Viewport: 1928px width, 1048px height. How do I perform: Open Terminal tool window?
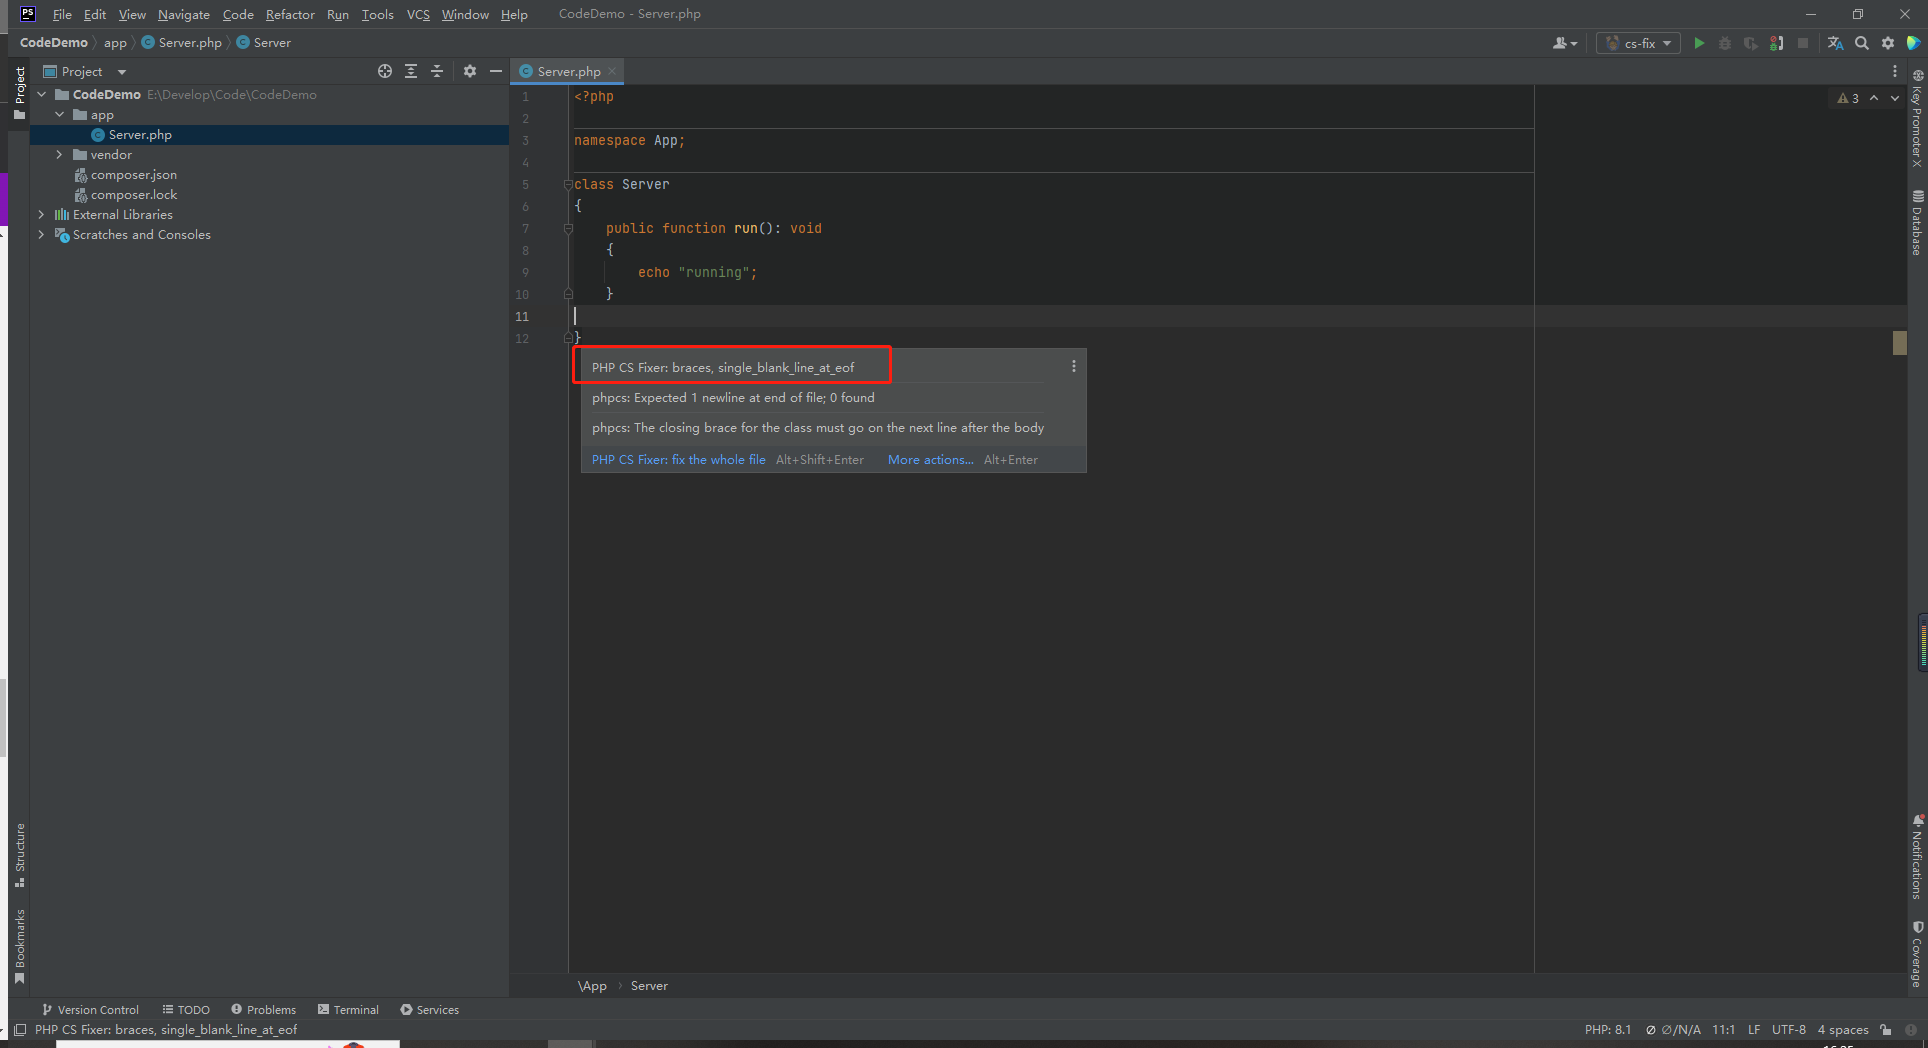tap(348, 1010)
